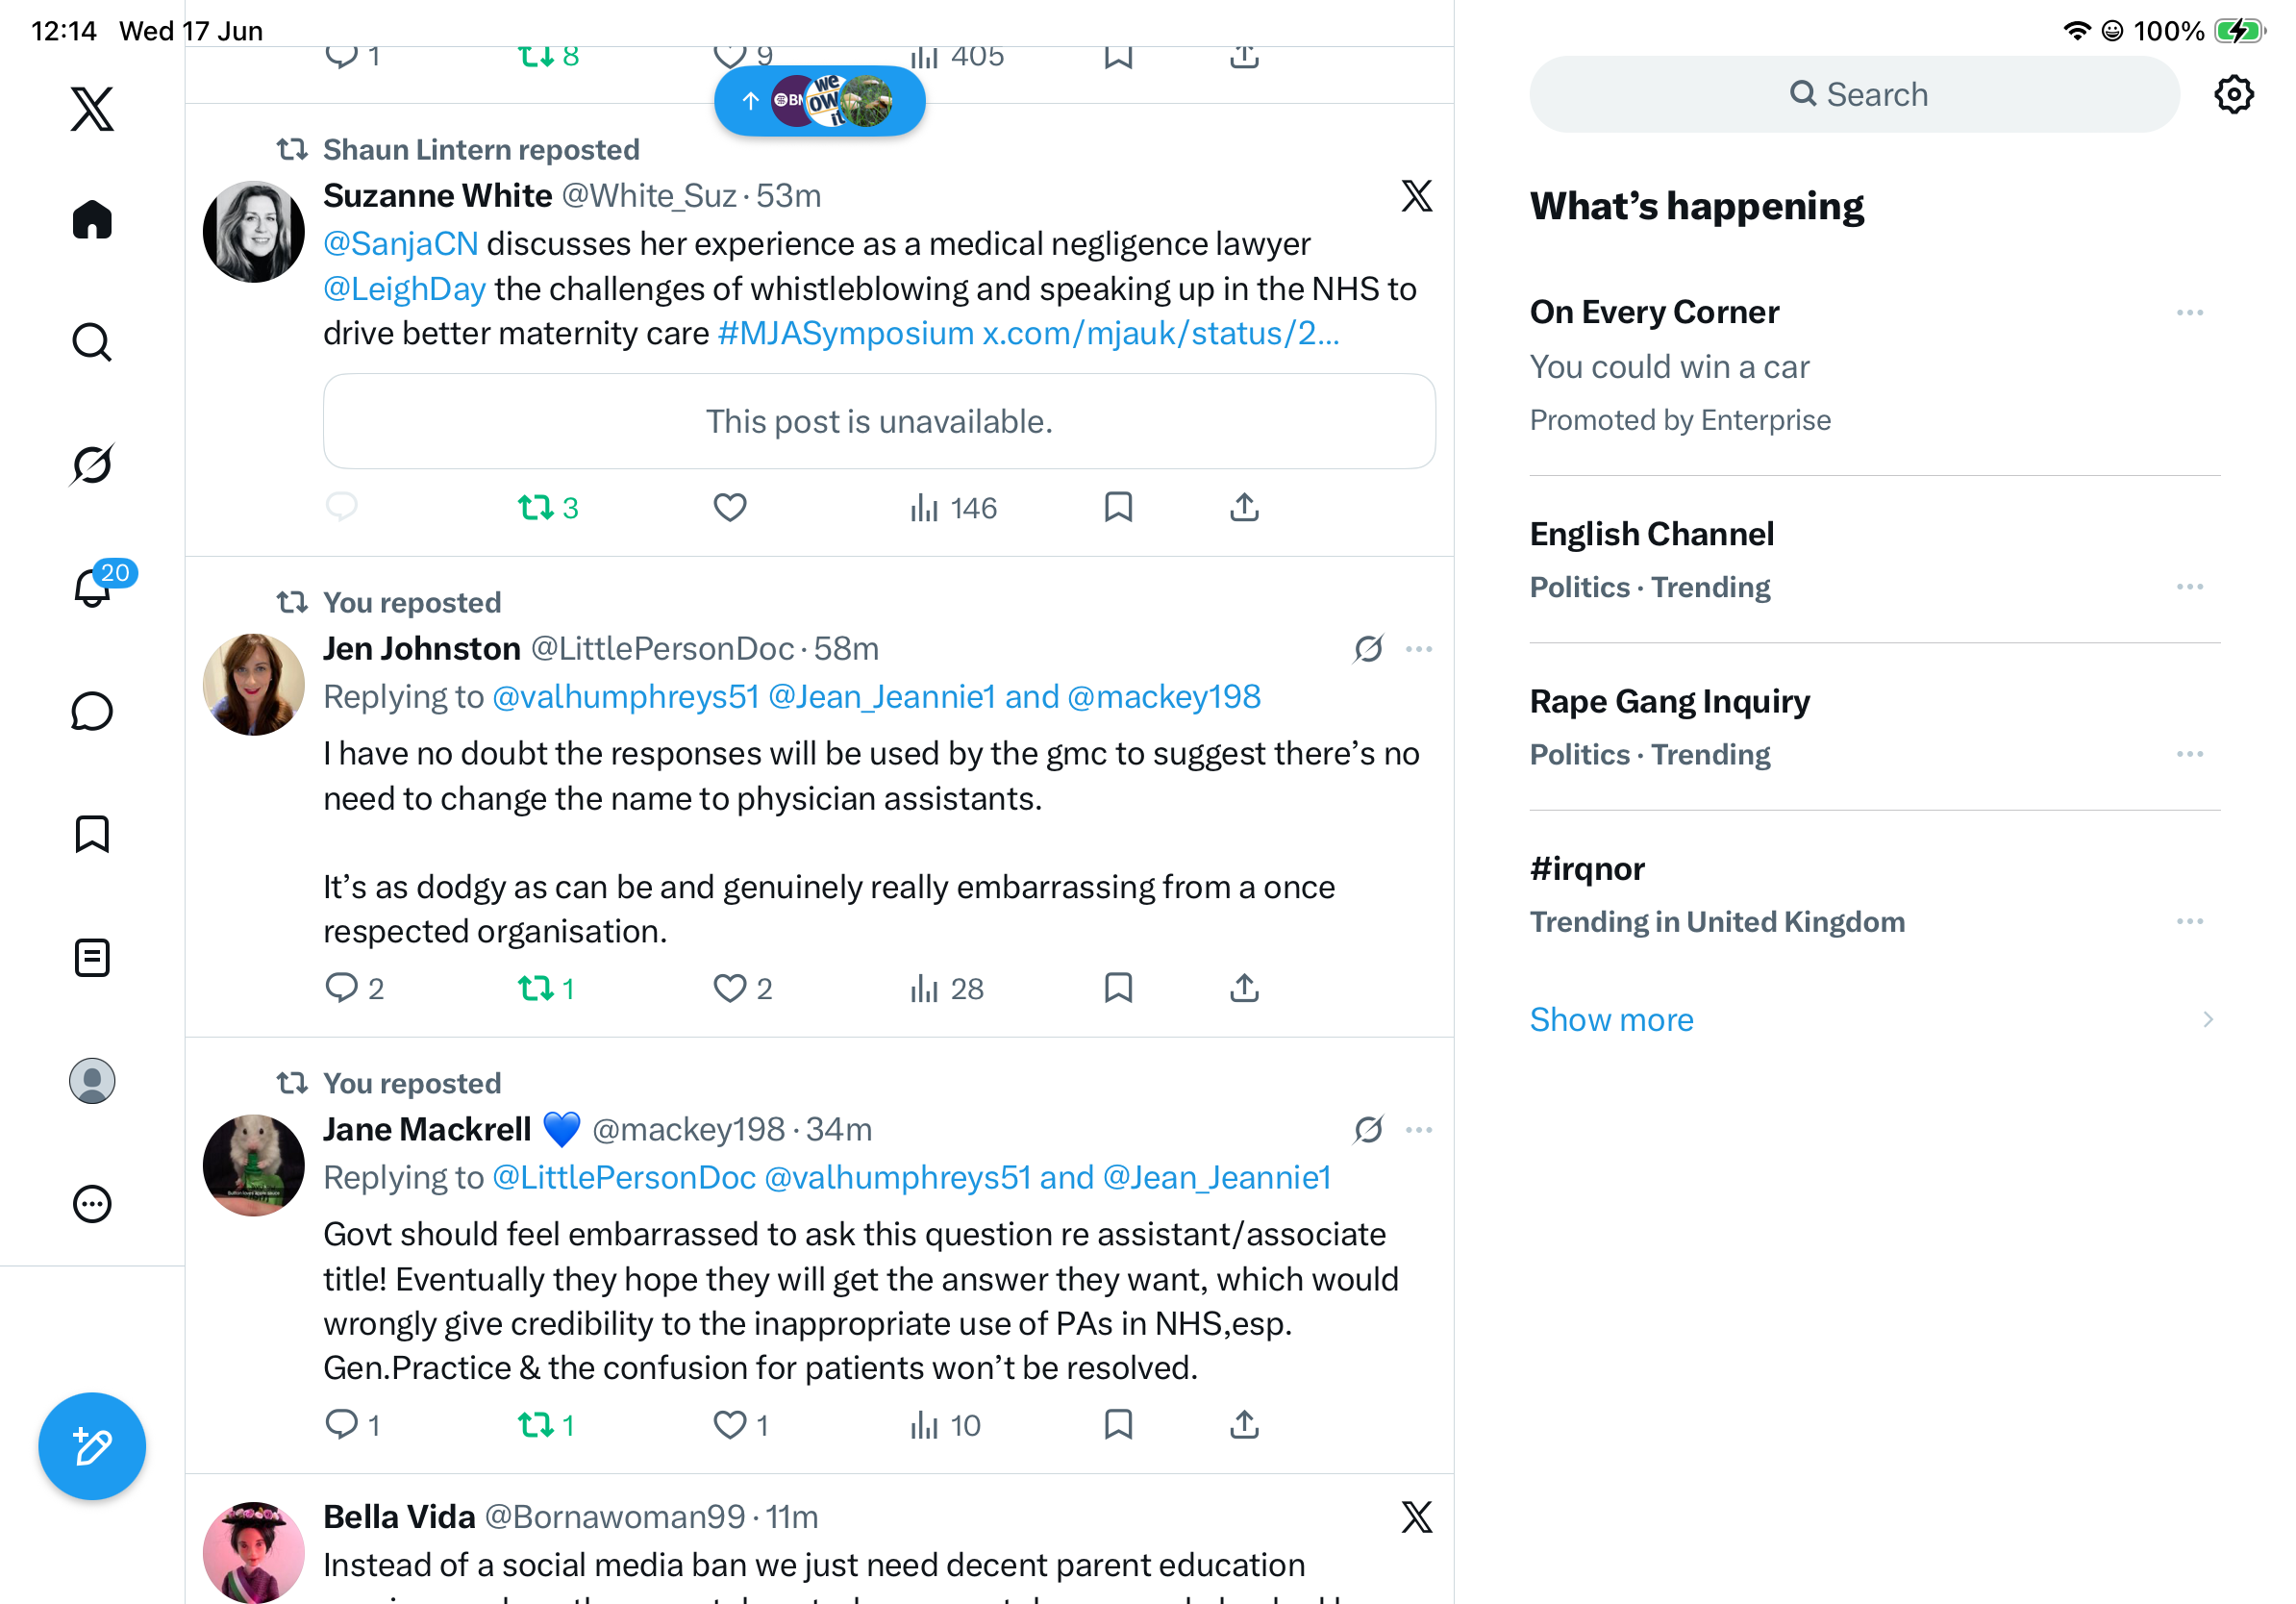Open the sidebar More circle menu
This screenshot has height=1604, width=2296.
(x=92, y=1204)
